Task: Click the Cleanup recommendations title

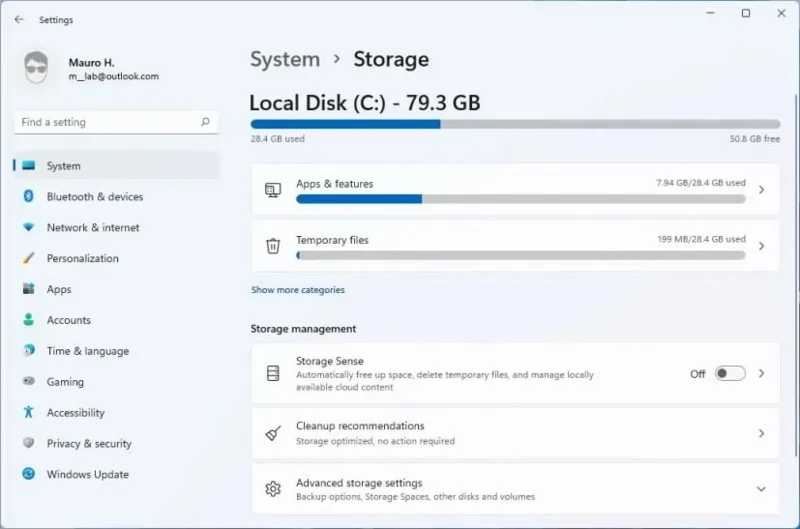Action: 360,425
